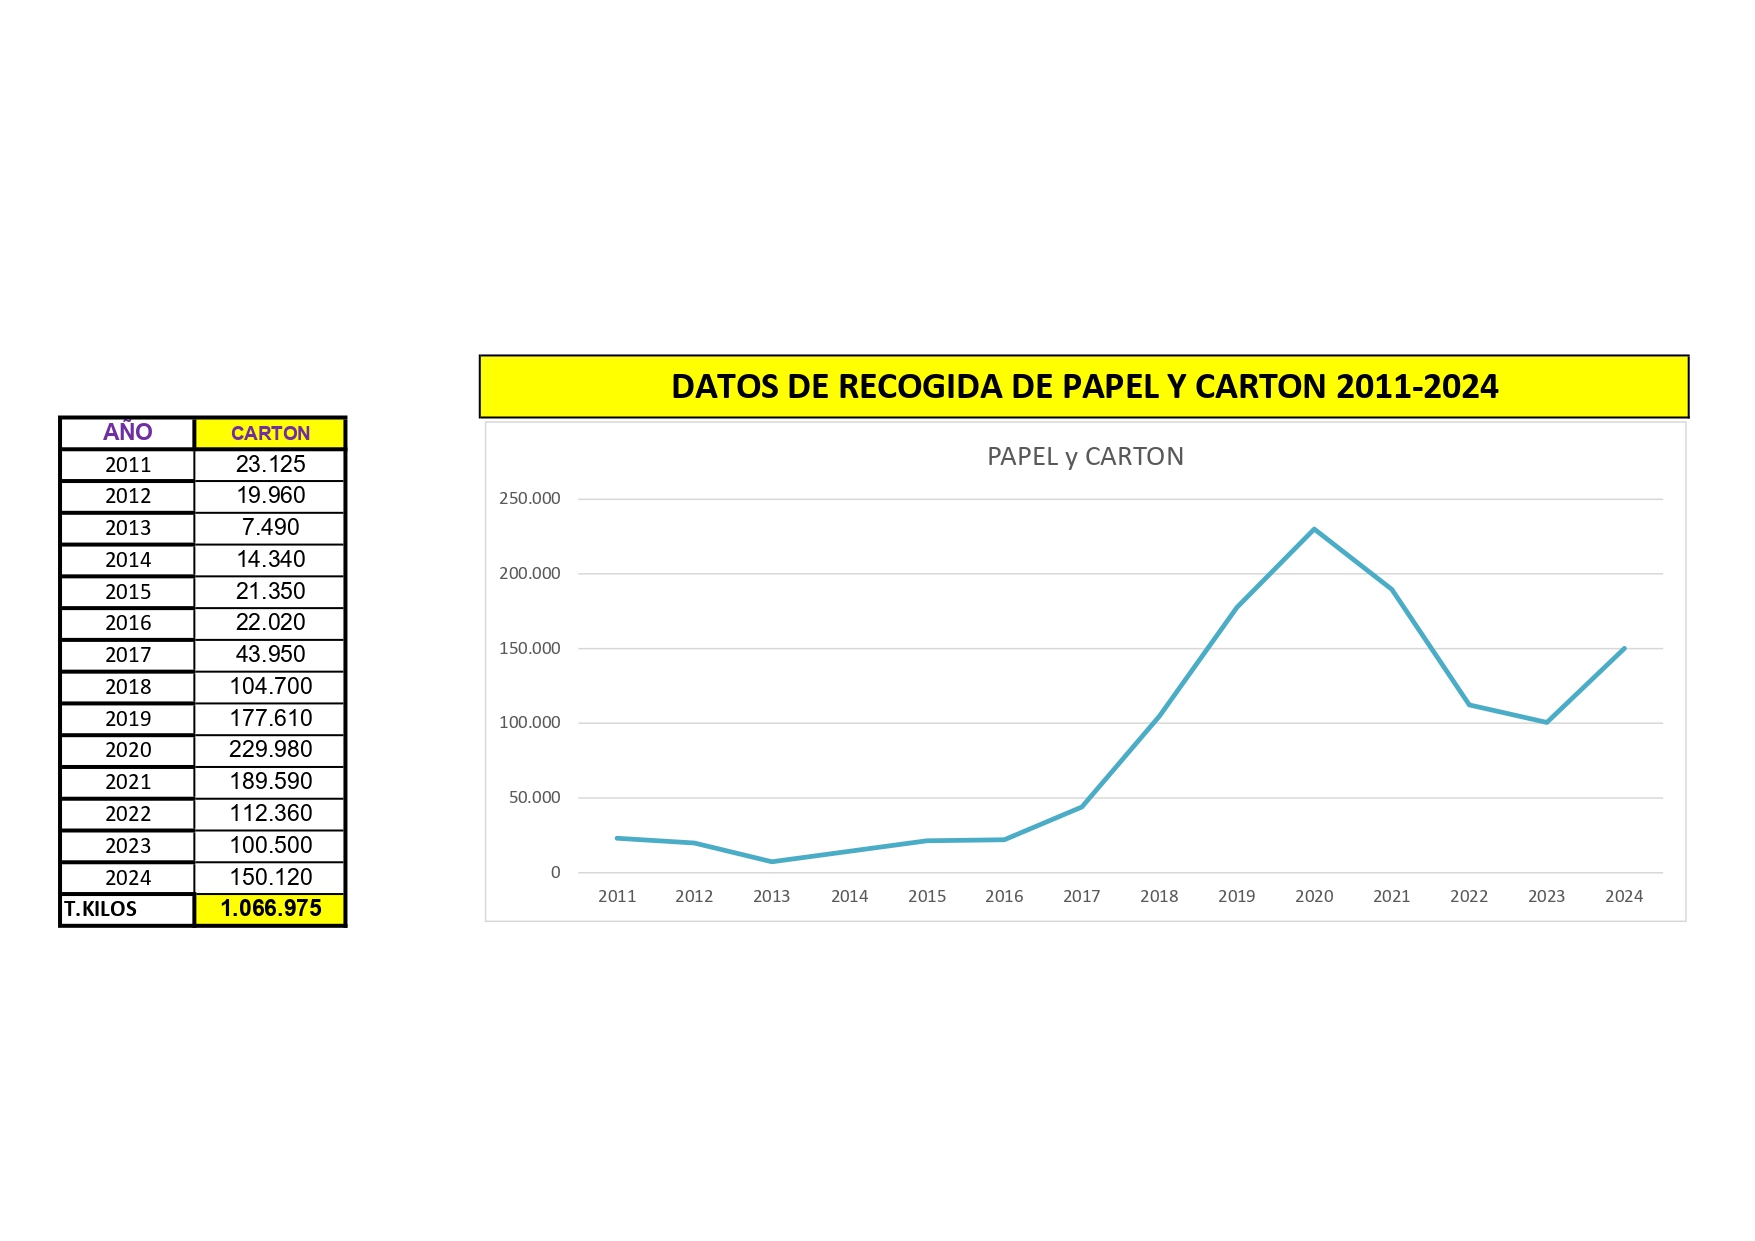Click the yellow total cell 1.066.975
The width and height of the screenshot is (1755, 1241).
tap(270, 909)
